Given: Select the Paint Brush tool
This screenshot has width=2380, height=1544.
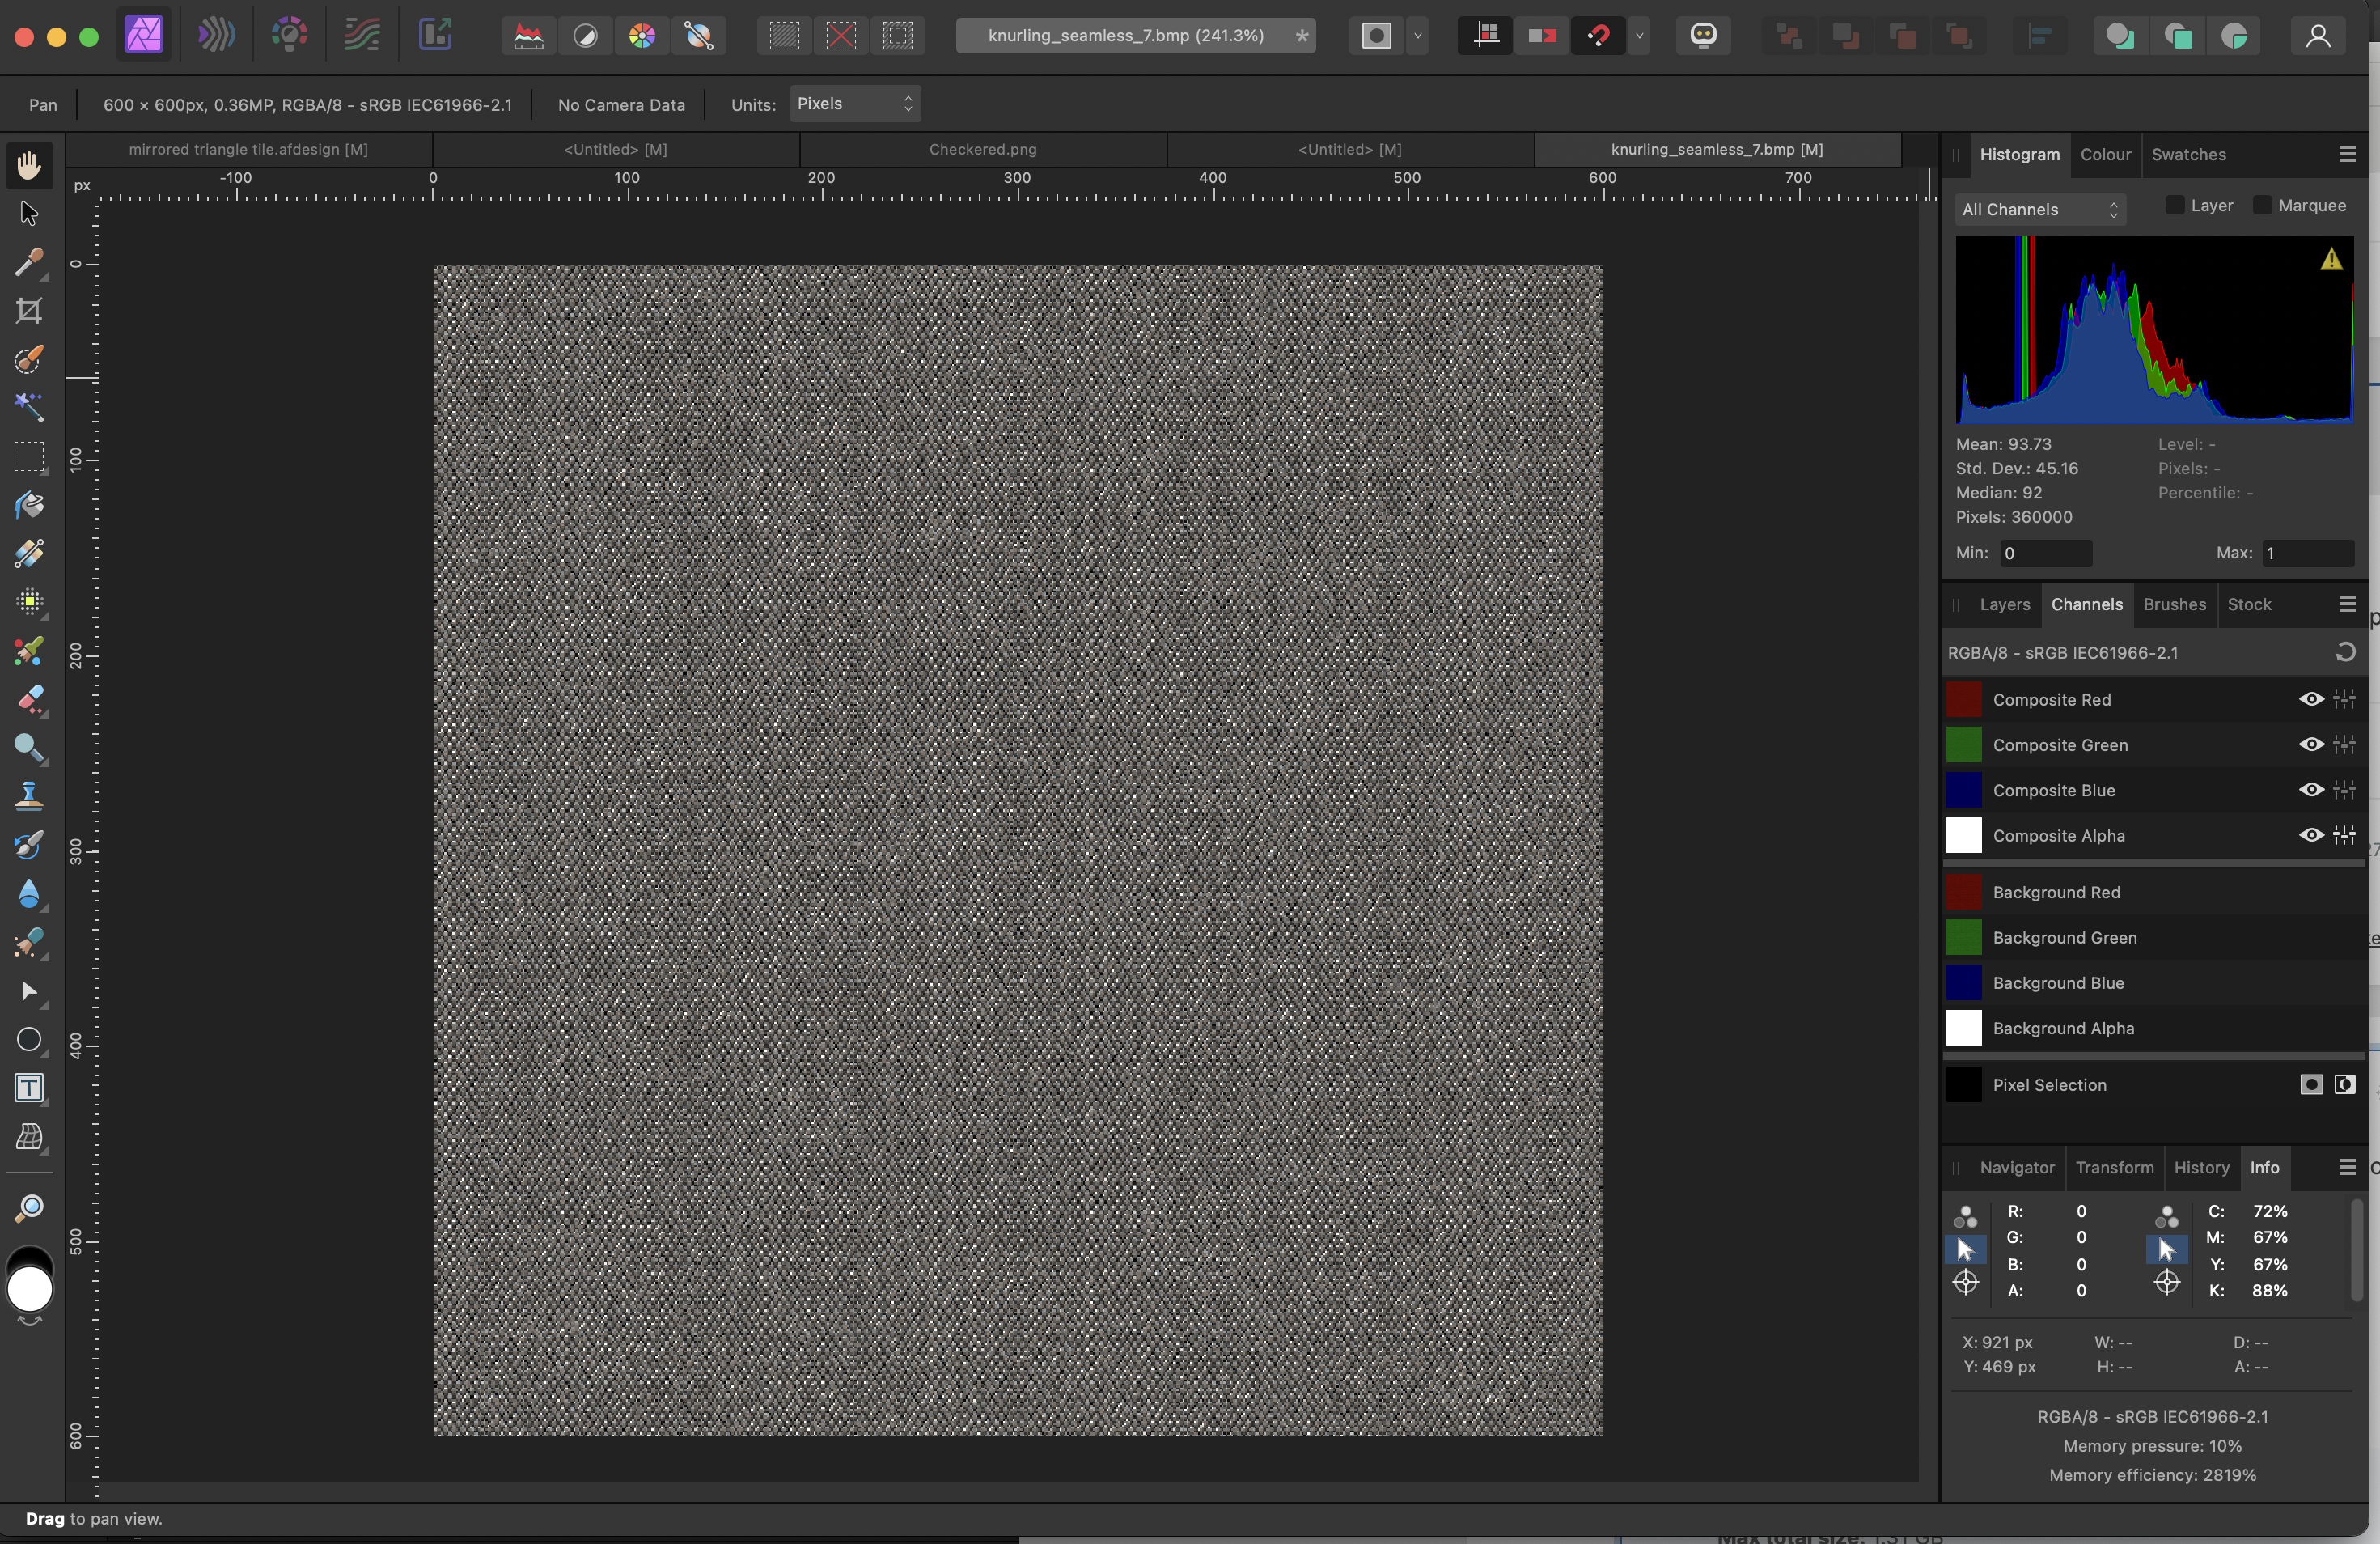Looking at the screenshot, I should [x=29, y=651].
